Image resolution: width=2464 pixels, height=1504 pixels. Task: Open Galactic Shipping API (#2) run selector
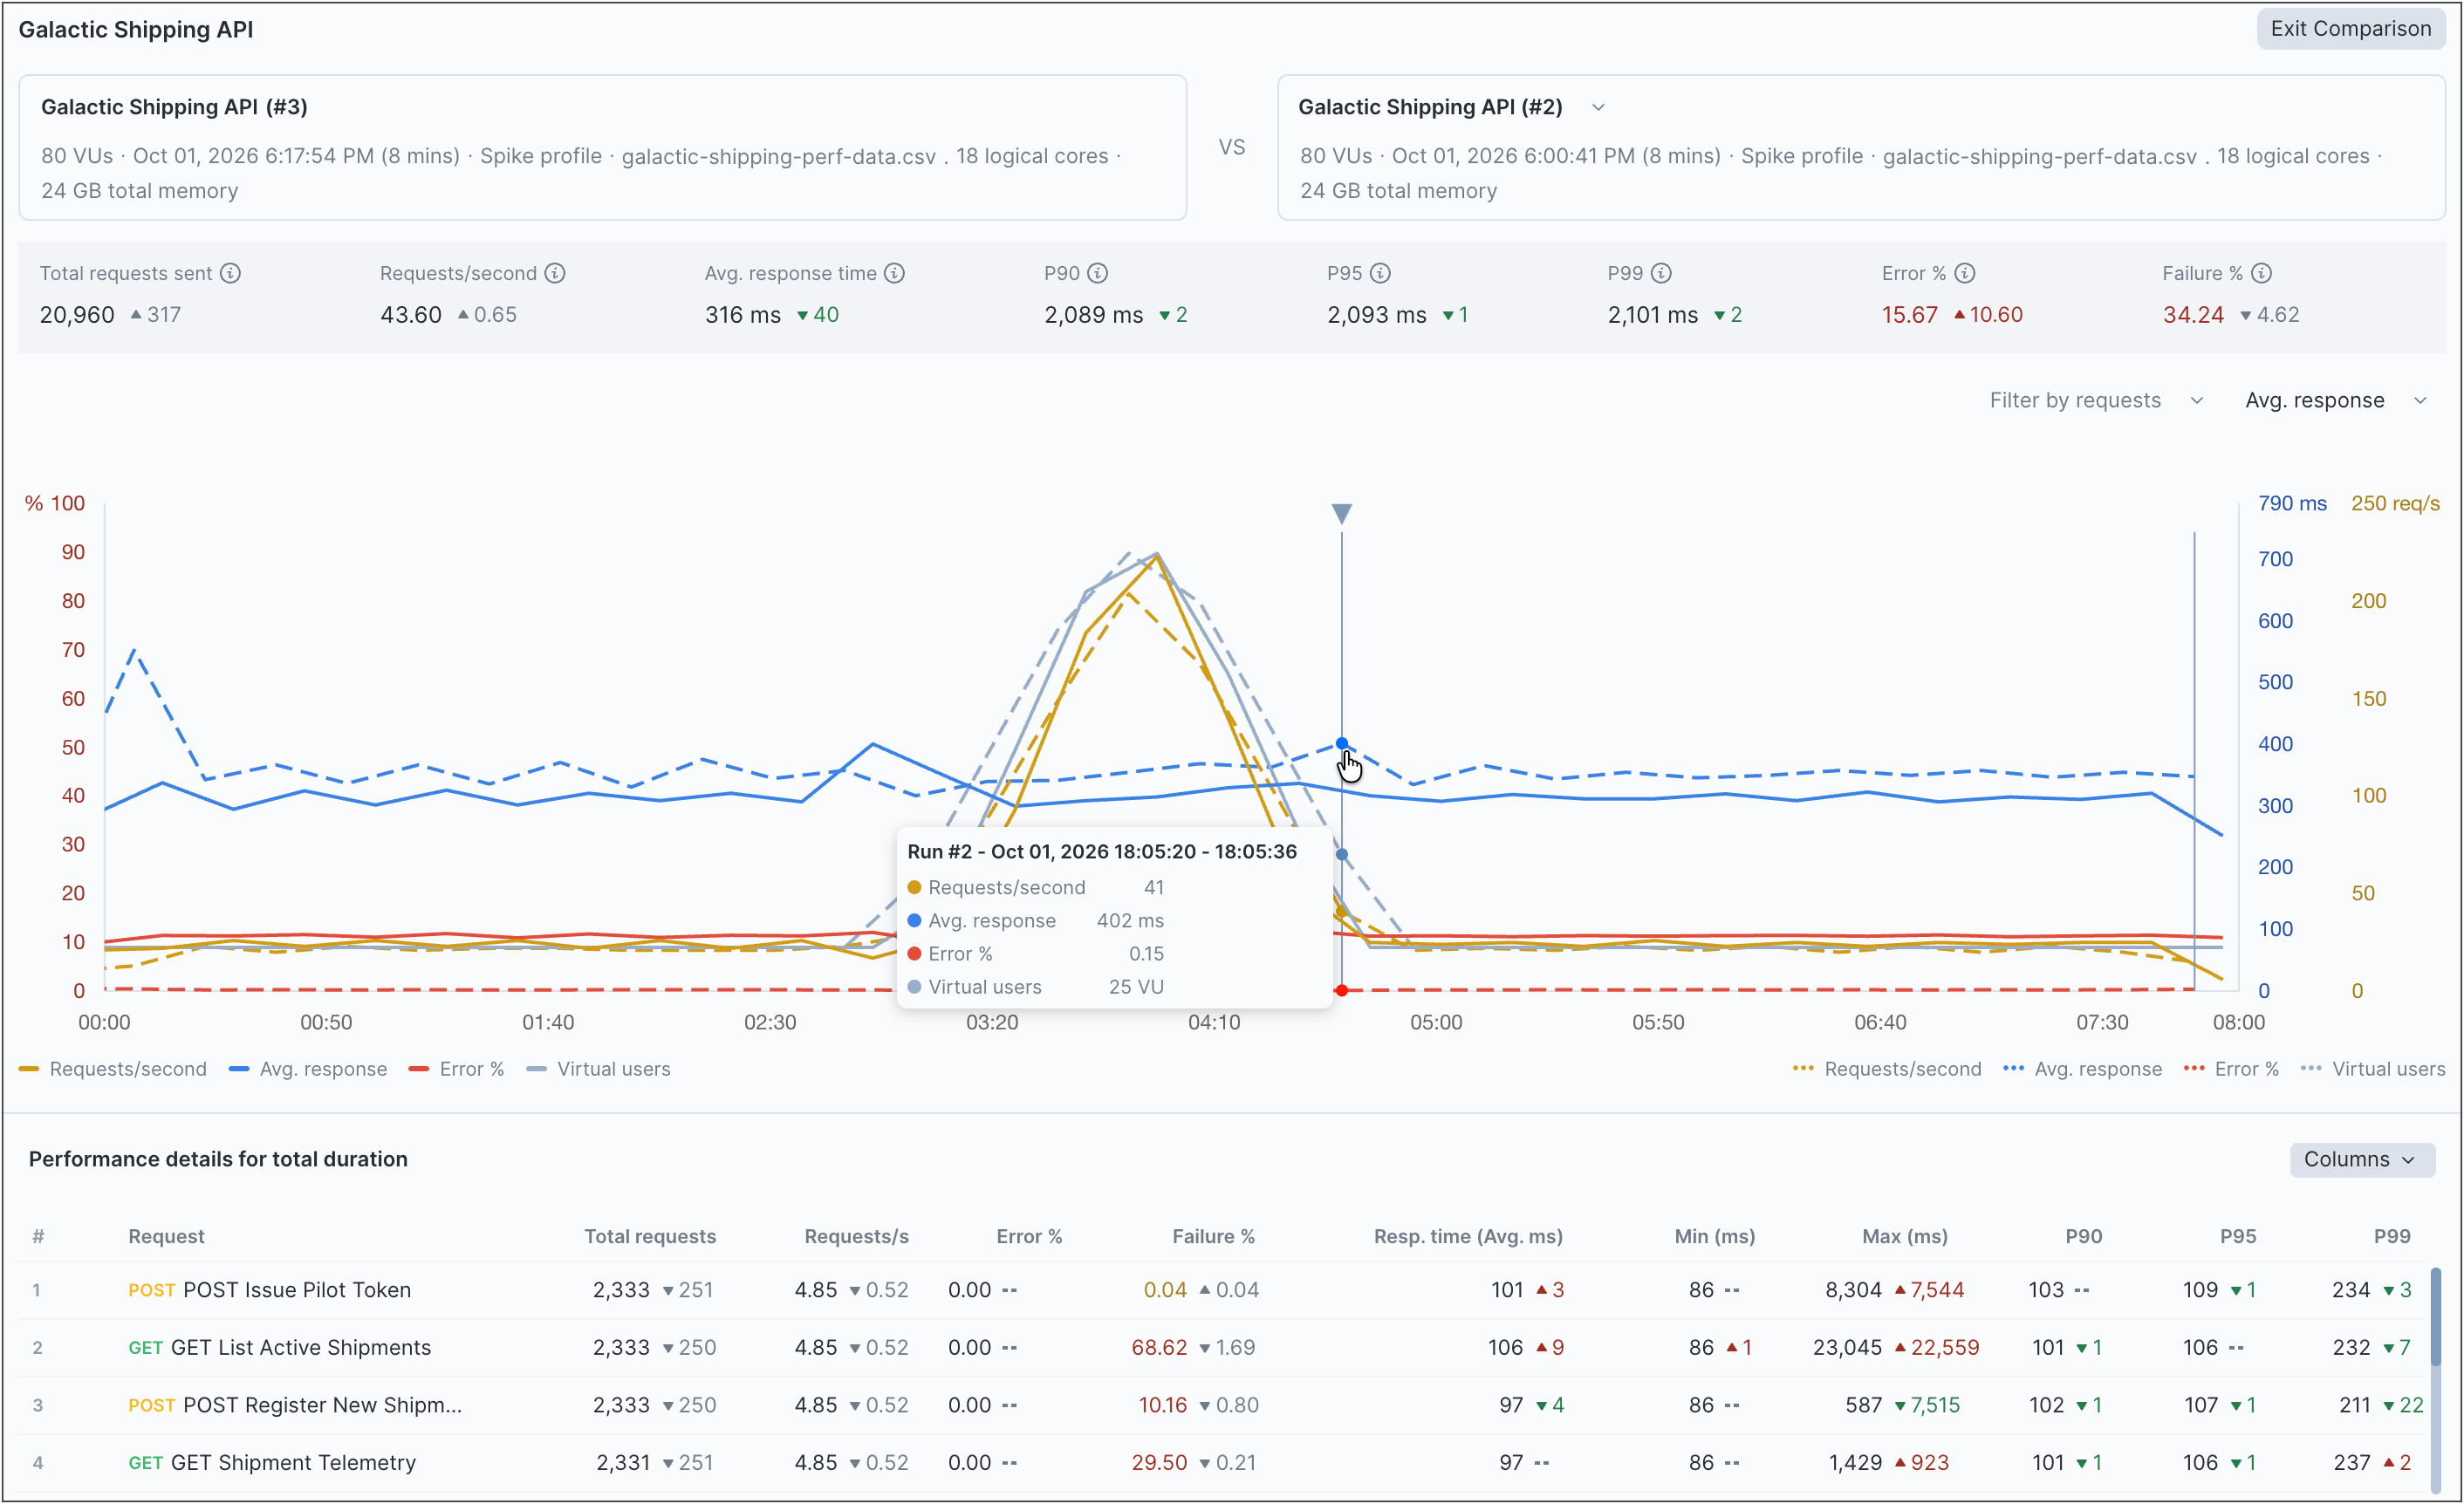click(1599, 107)
